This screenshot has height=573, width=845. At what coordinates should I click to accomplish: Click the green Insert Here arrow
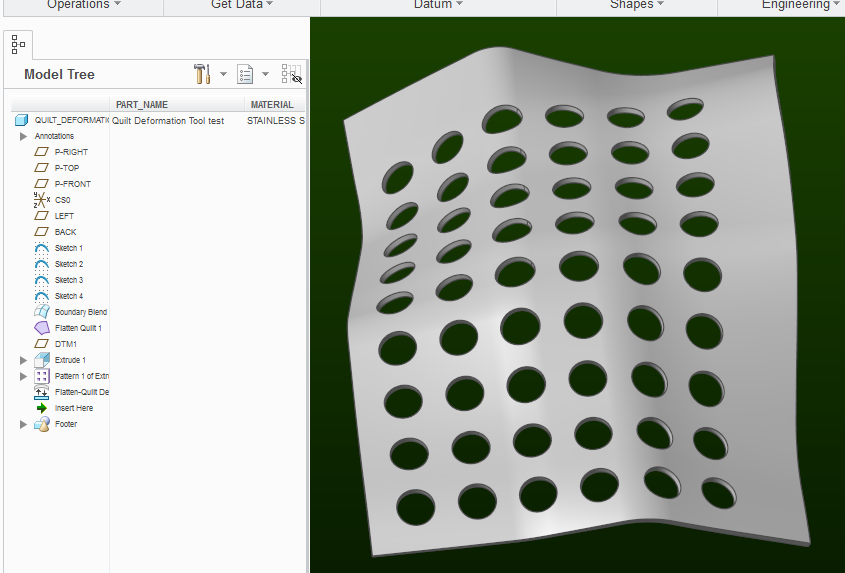coord(41,408)
